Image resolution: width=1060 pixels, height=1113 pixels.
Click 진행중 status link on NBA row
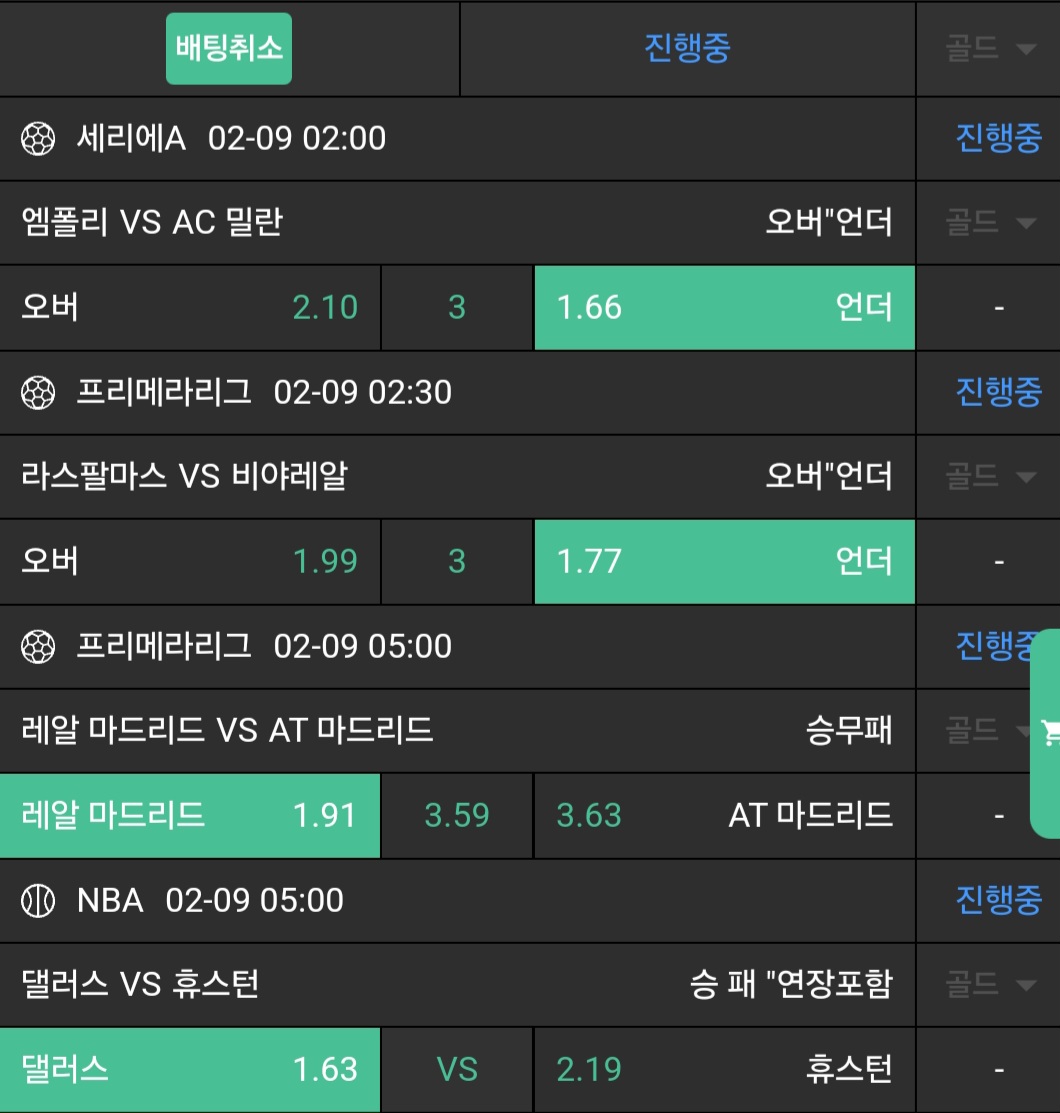coord(997,901)
